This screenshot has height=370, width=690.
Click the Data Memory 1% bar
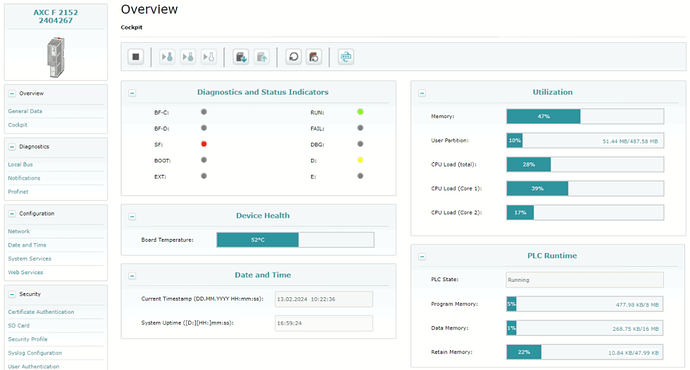[x=585, y=328]
